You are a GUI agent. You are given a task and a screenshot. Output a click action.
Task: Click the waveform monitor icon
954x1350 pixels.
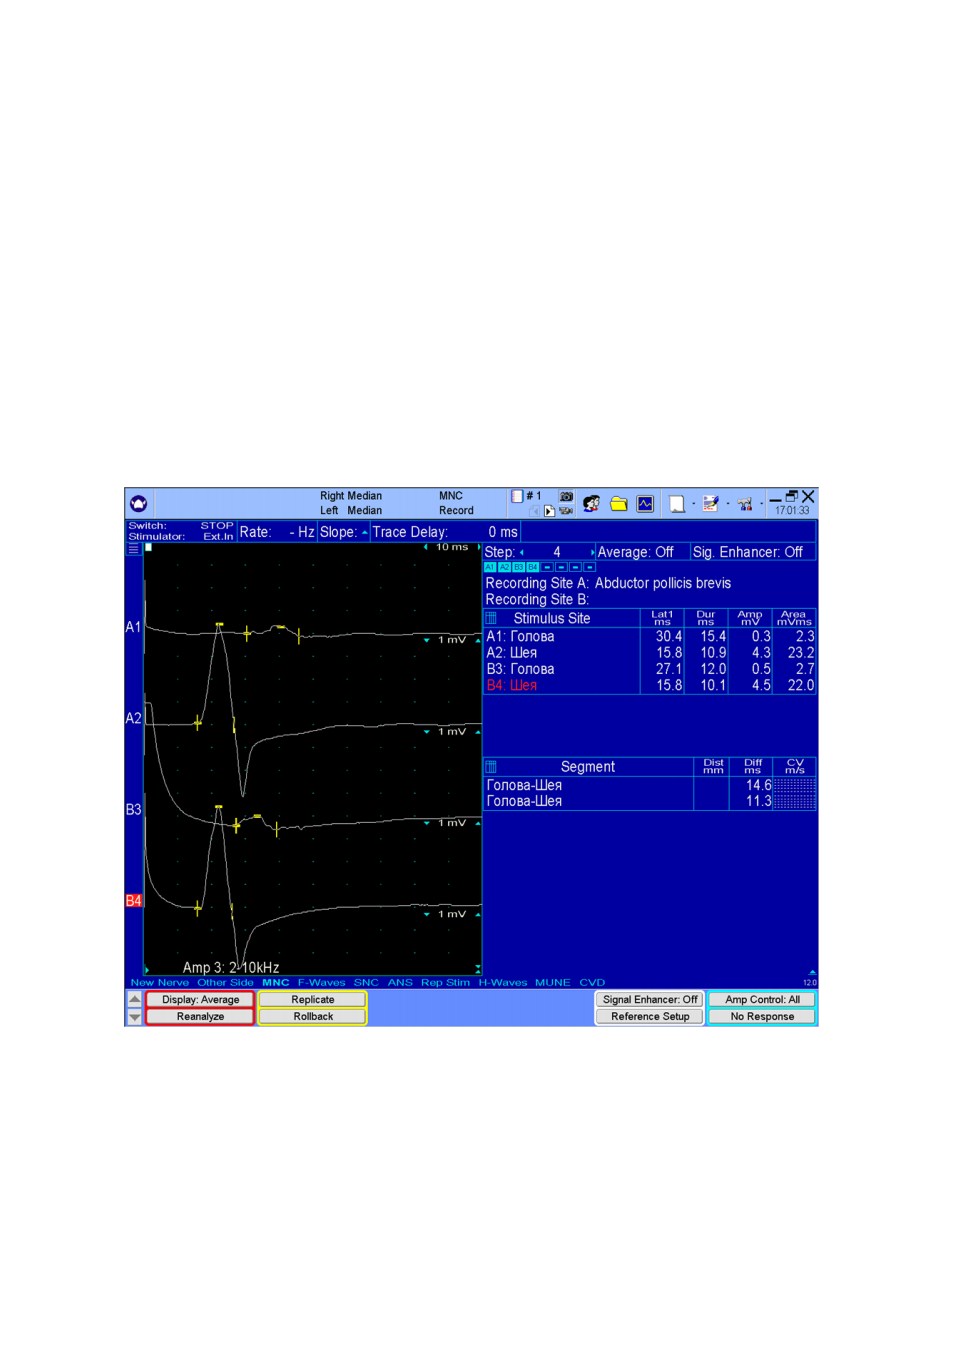646,504
